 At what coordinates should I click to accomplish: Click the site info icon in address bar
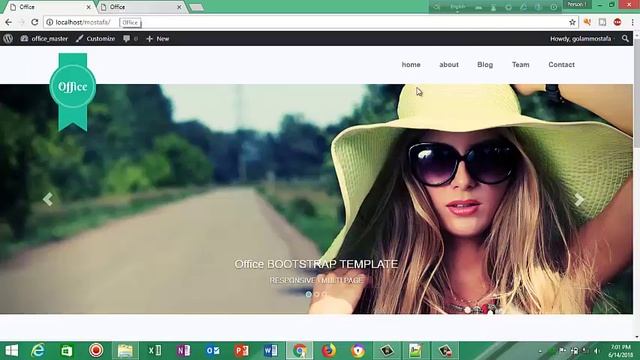click(x=49, y=22)
